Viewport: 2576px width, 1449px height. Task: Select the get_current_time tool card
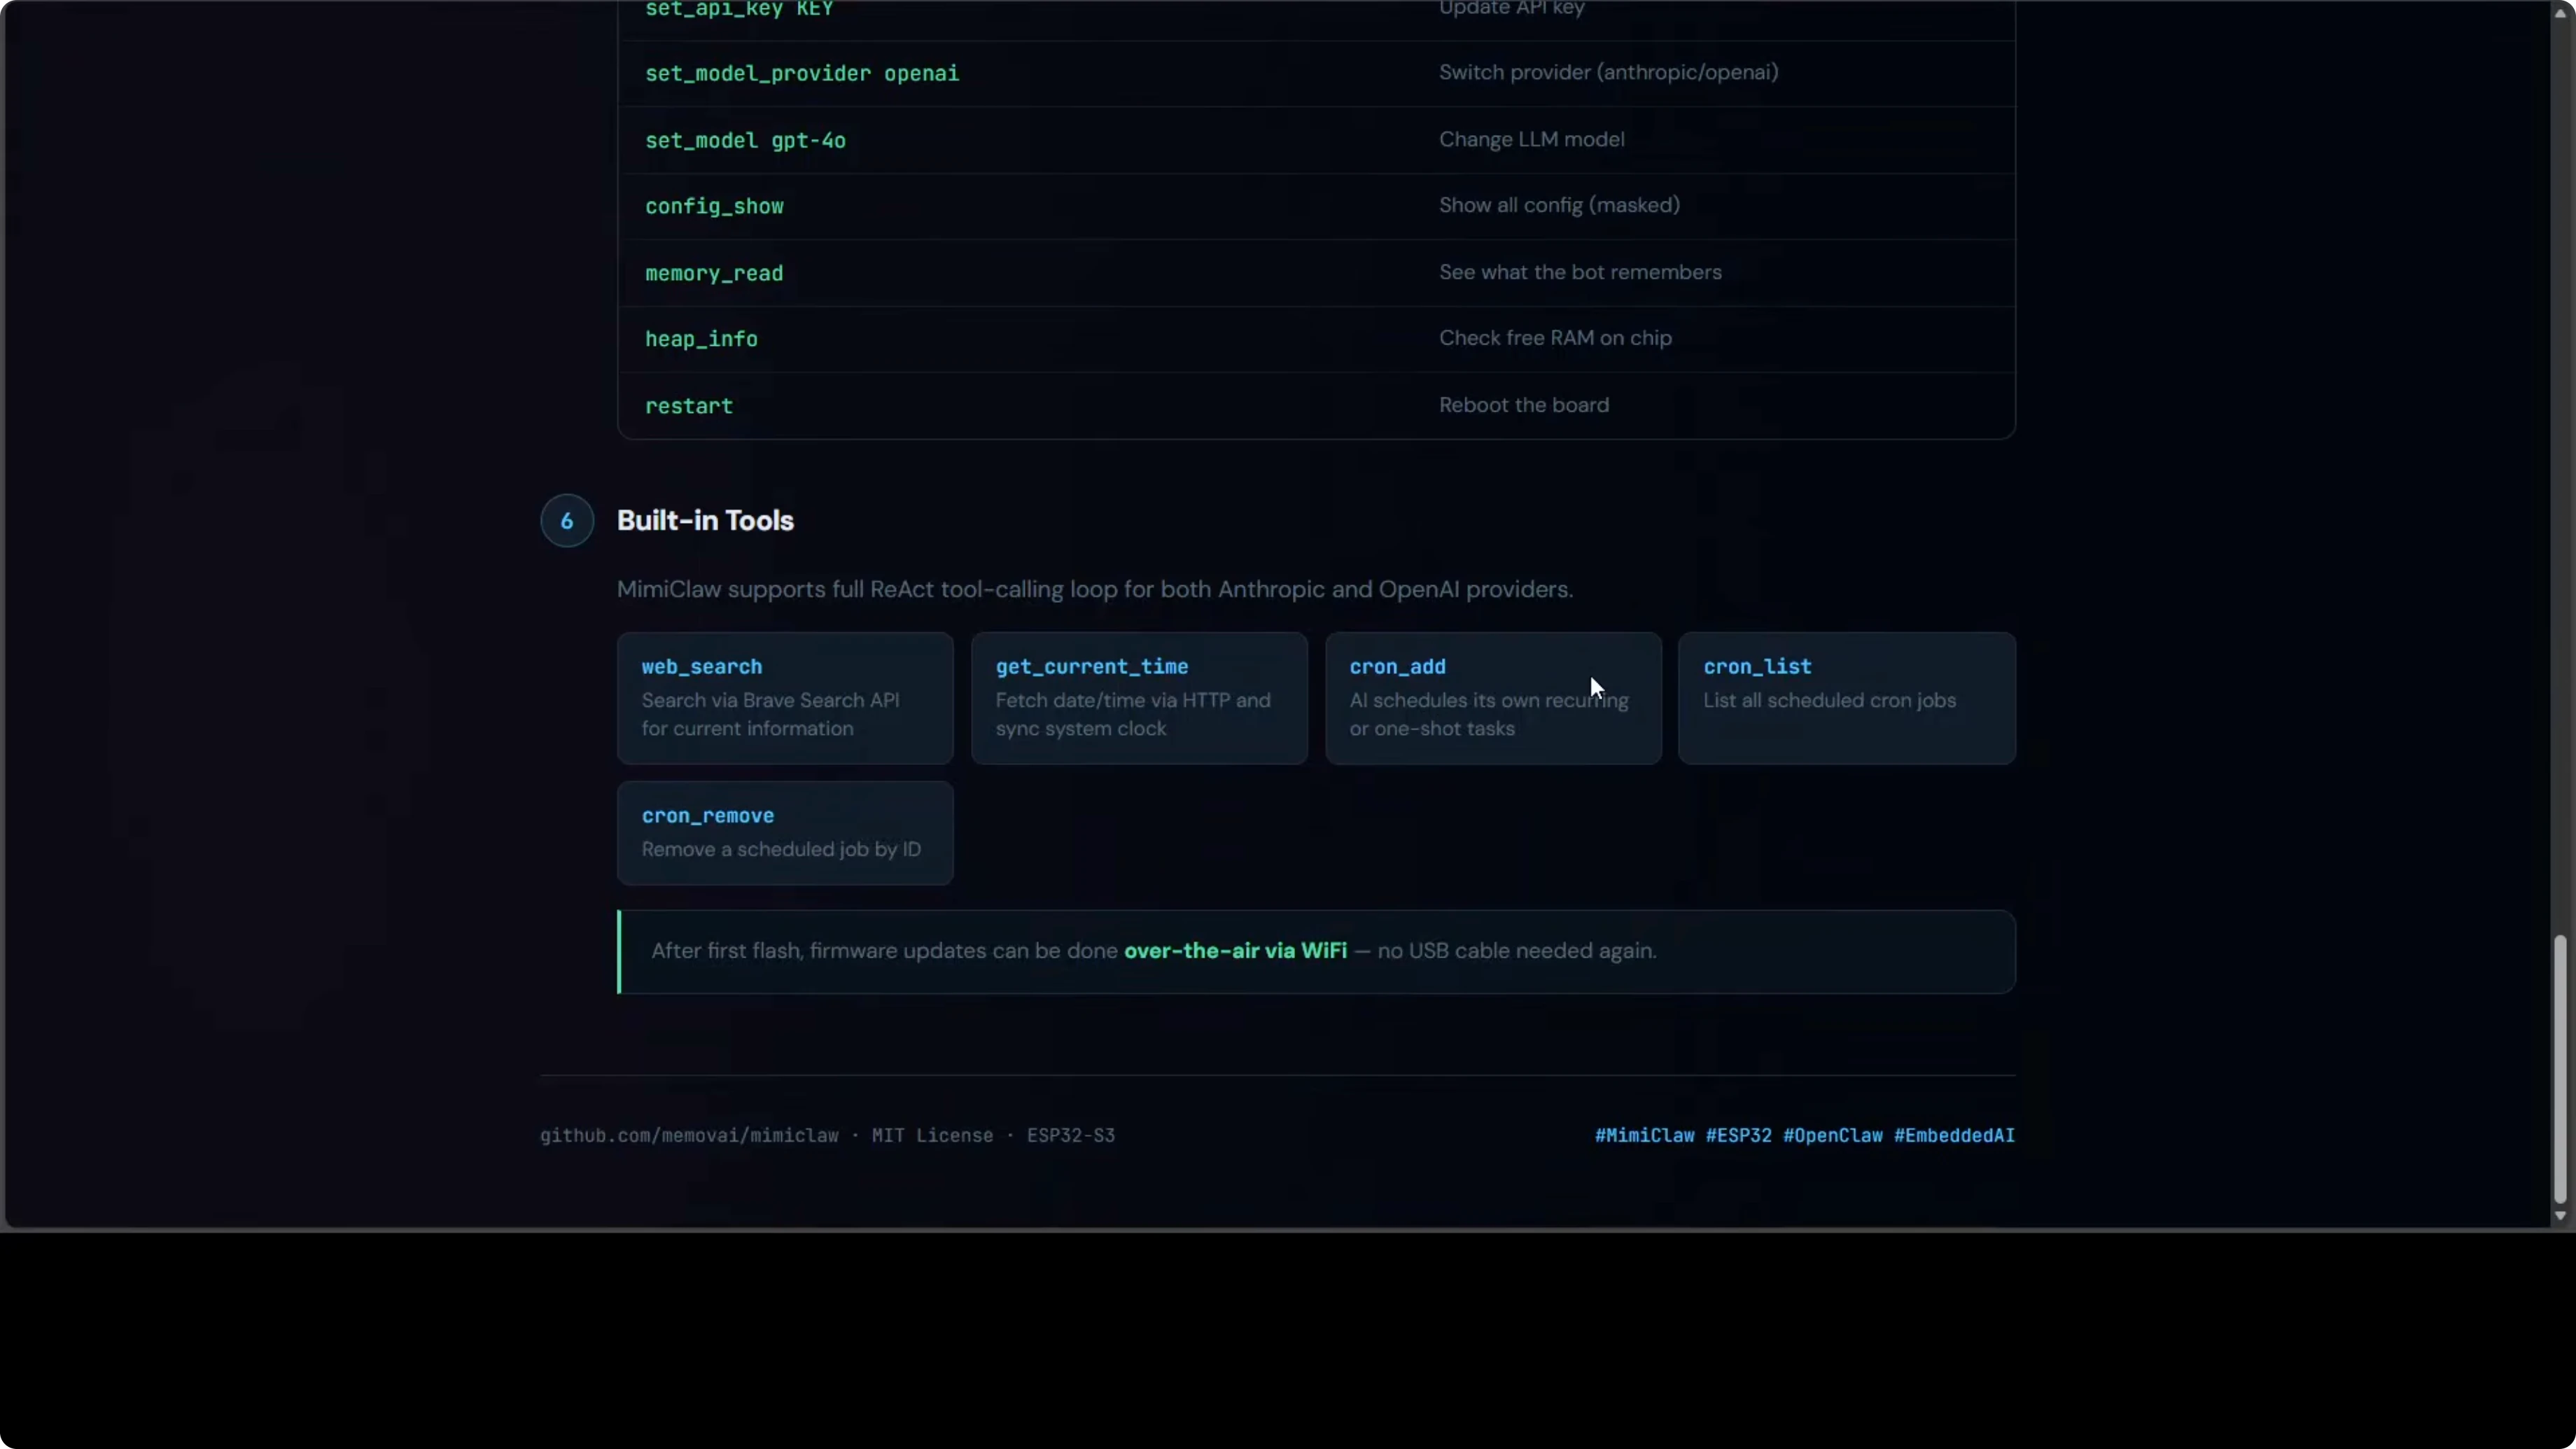[x=1139, y=698]
